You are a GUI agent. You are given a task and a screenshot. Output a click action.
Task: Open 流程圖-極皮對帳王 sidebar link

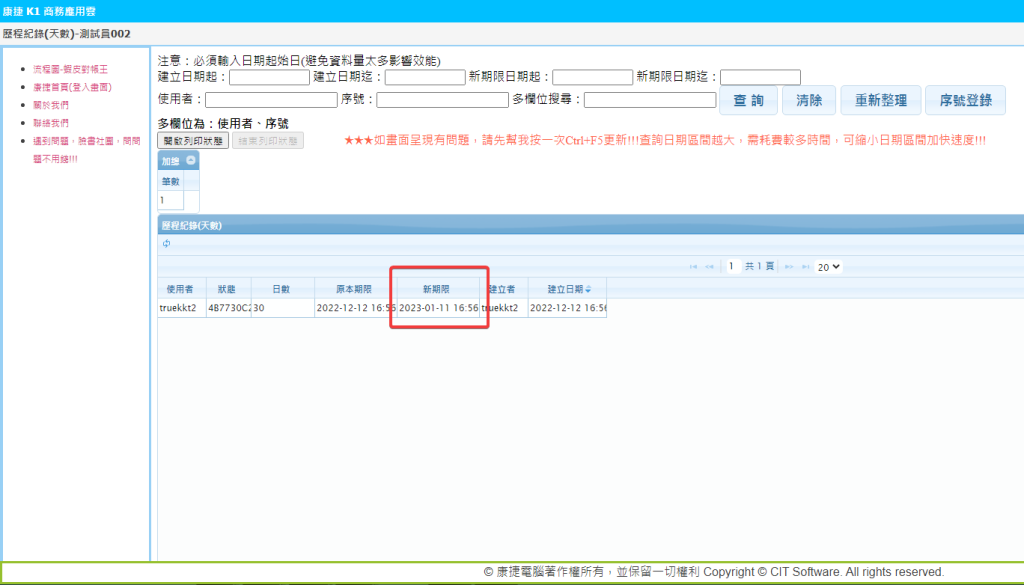(70, 69)
